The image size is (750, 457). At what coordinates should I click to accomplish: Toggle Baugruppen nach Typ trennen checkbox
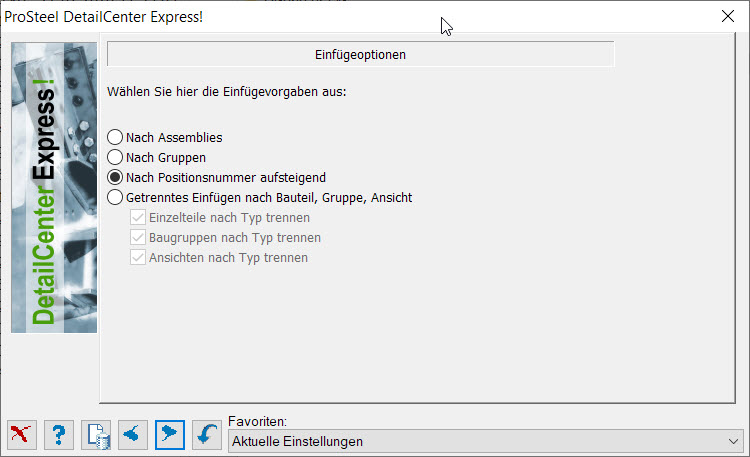point(138,238)
